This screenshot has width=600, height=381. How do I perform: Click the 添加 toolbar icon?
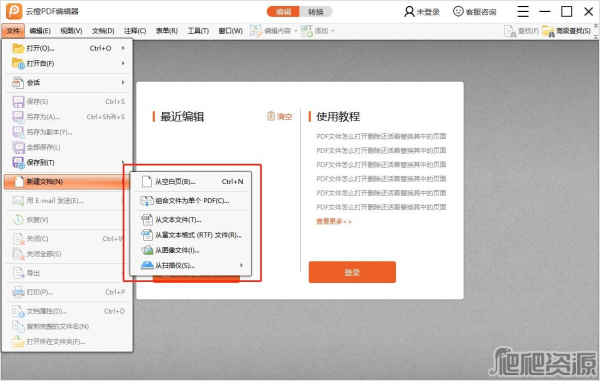pos(306,31)
